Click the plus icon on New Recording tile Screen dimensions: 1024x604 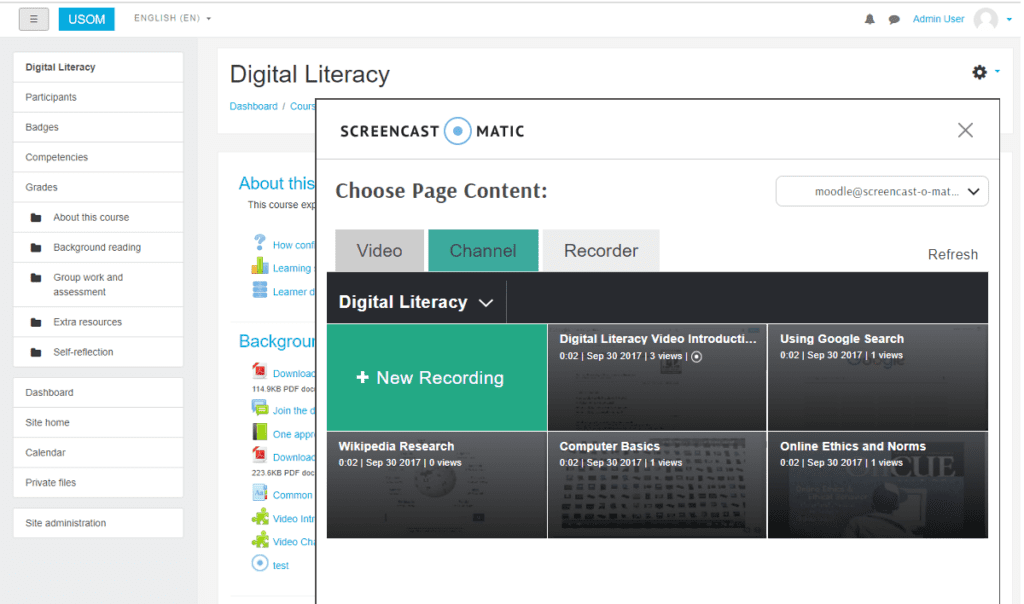coord(362,377)
